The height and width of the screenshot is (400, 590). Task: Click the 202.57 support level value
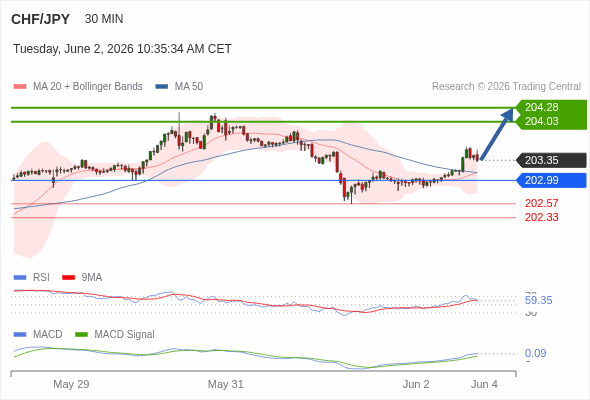tap(542, 203)
